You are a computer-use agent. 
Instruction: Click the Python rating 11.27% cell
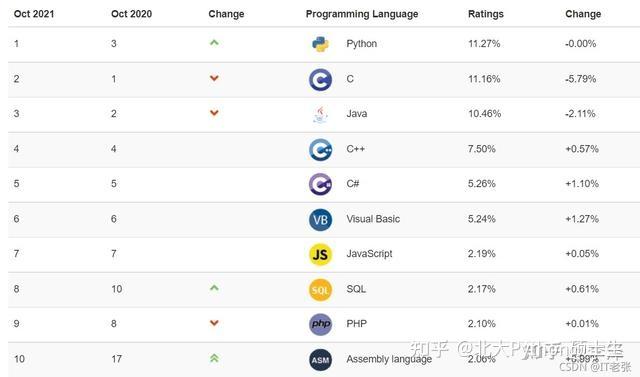[x=484, y=44]
